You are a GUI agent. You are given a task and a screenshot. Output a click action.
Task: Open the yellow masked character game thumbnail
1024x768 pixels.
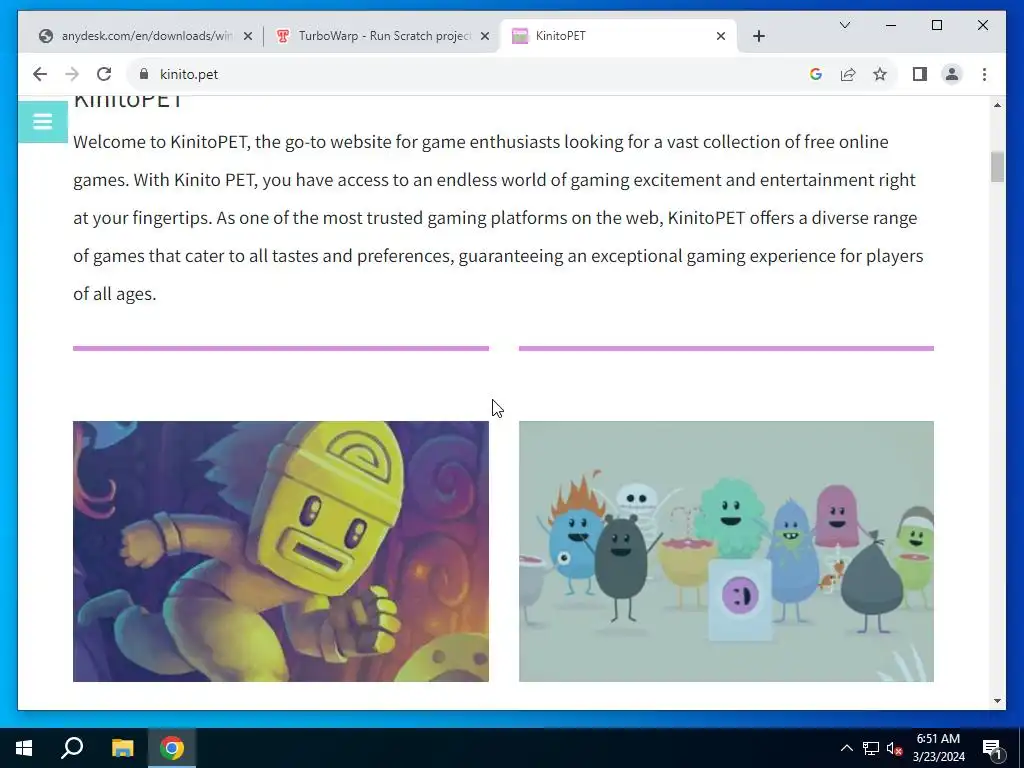click(x=281, y=551)
